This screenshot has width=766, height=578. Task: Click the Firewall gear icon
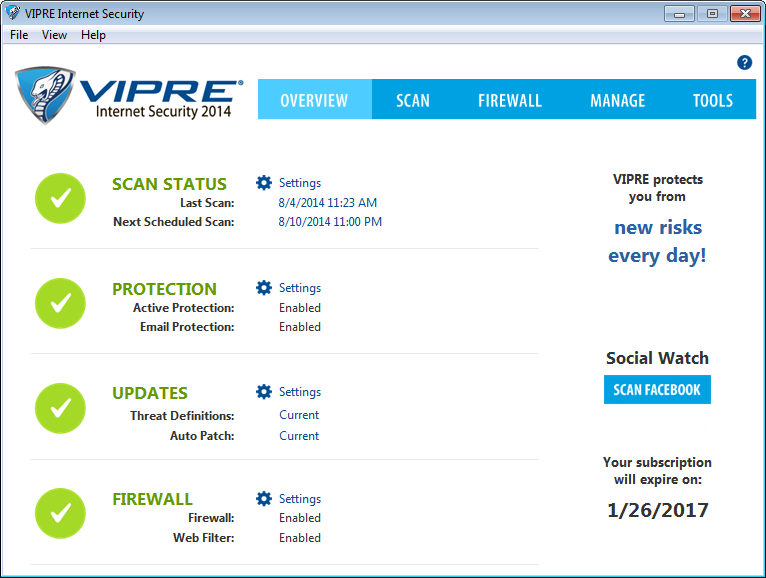click(264, 499)
